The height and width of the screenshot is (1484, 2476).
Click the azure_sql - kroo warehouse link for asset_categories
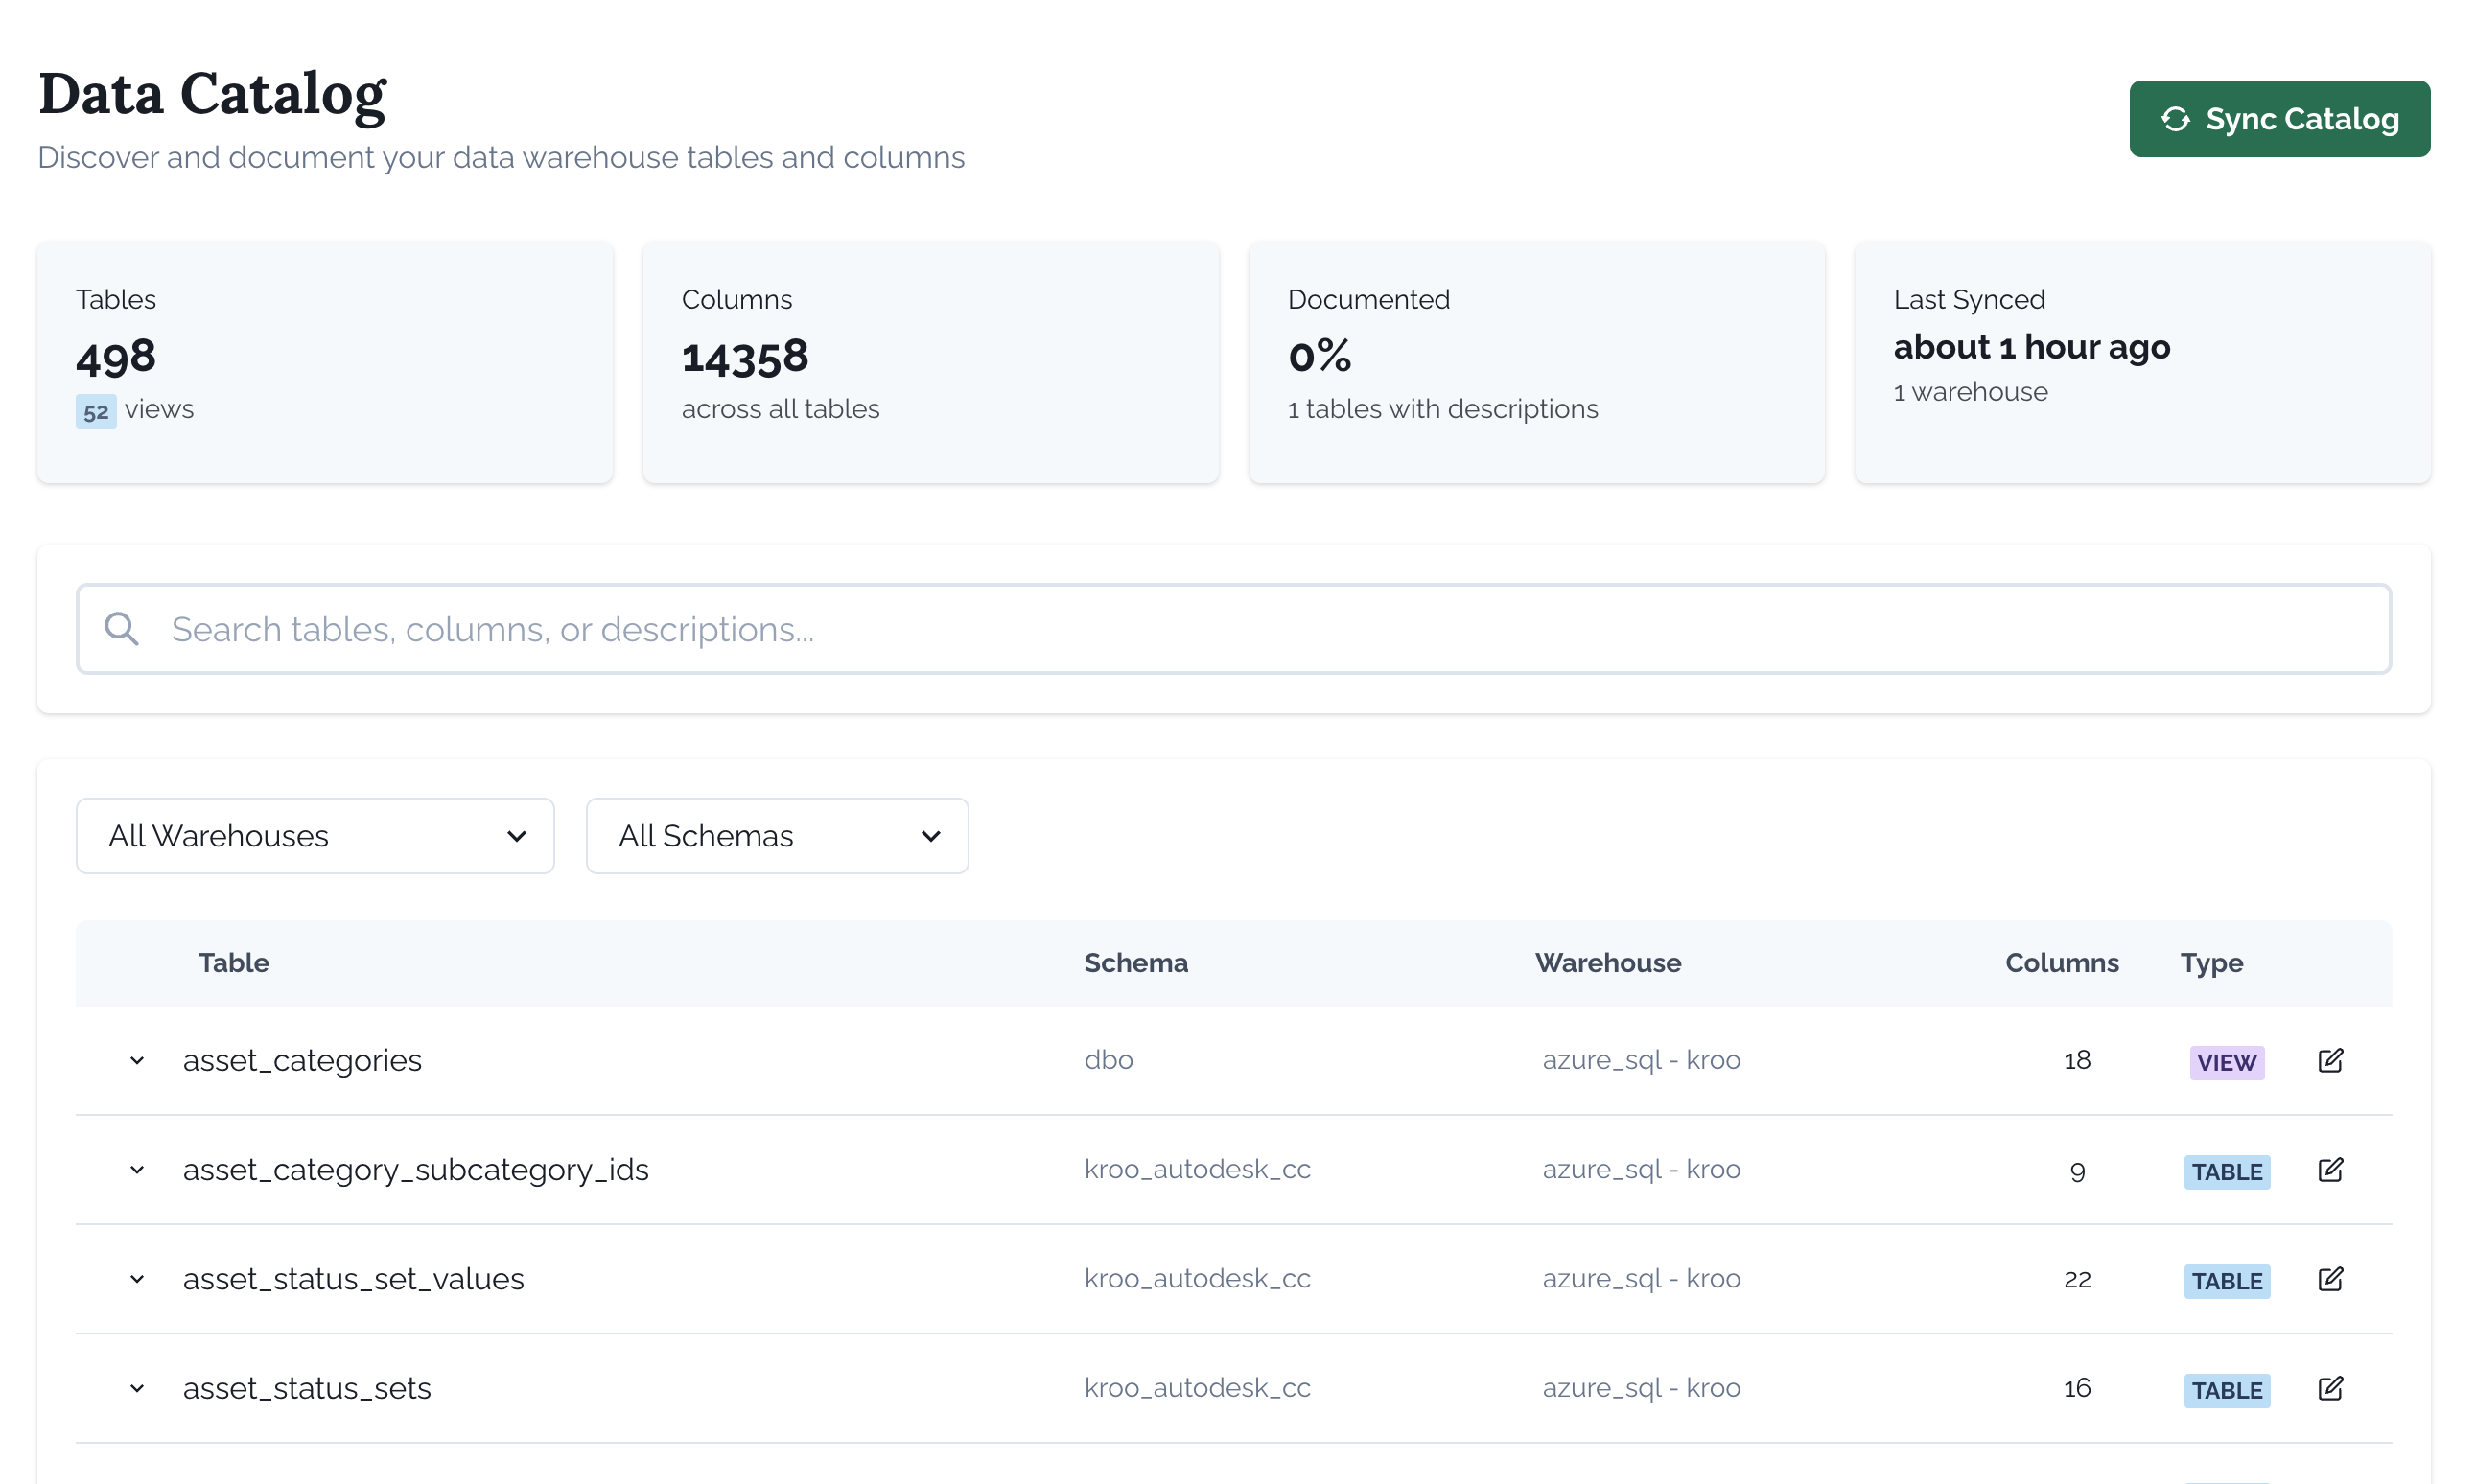1641,1060
